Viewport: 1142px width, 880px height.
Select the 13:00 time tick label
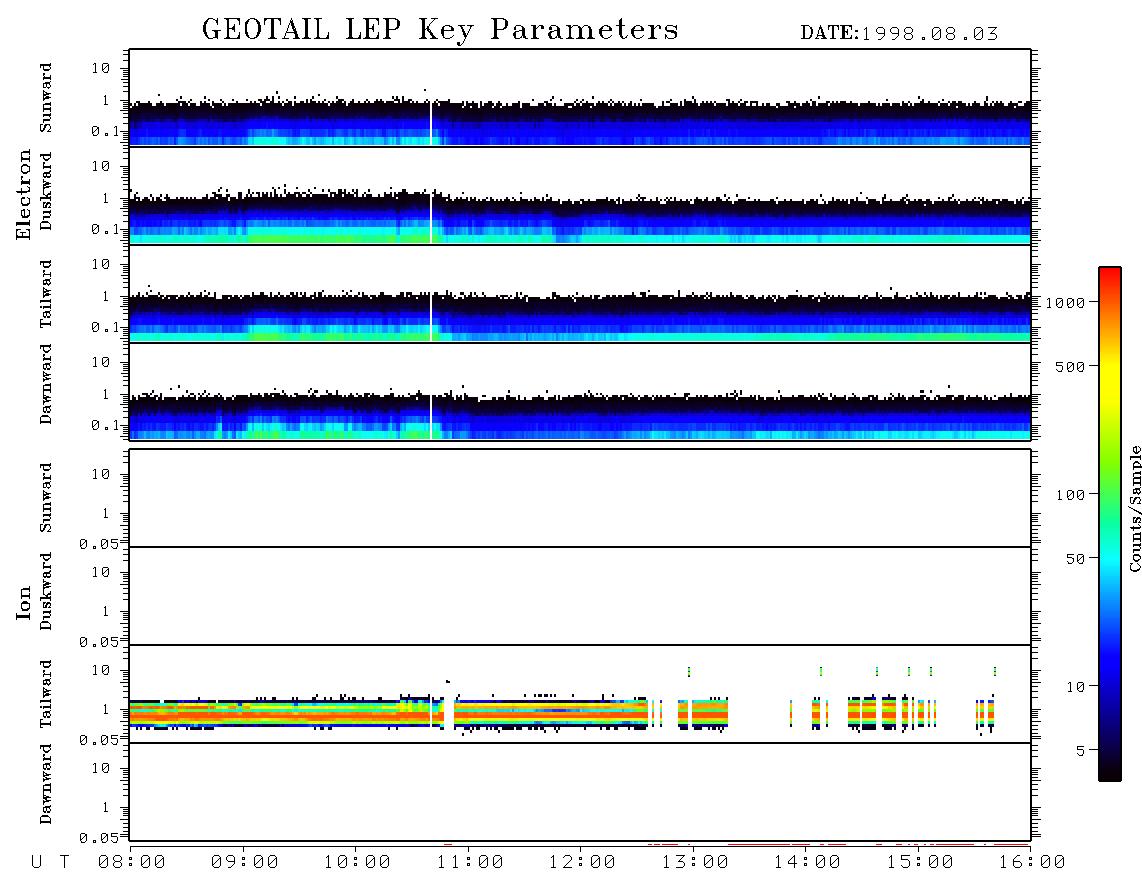click(x=695, y=863)
